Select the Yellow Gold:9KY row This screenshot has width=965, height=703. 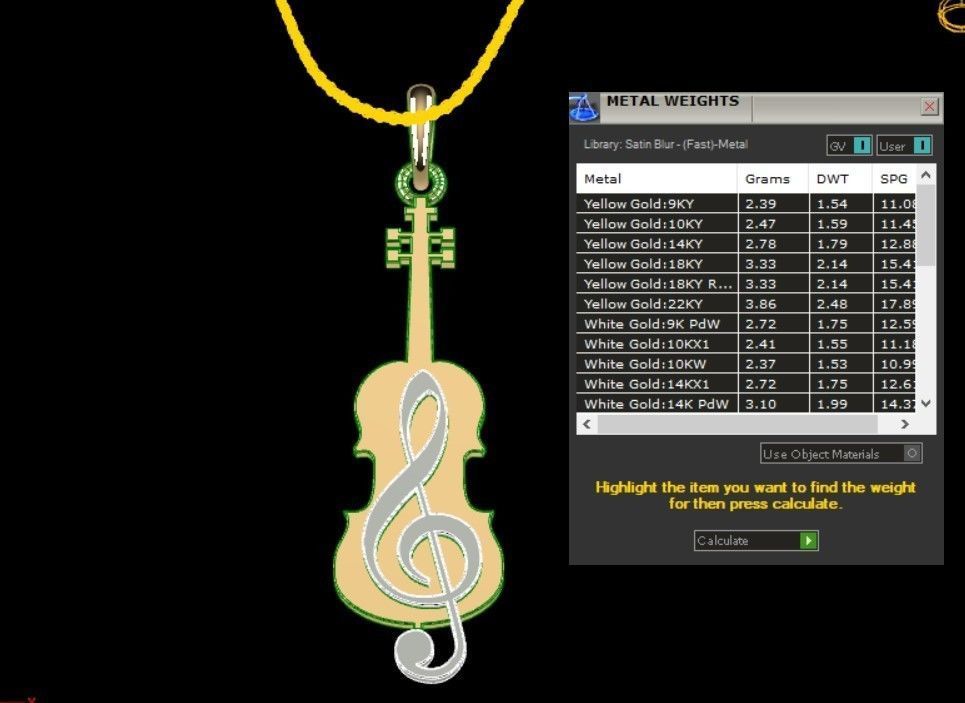(x=746, y=204)
